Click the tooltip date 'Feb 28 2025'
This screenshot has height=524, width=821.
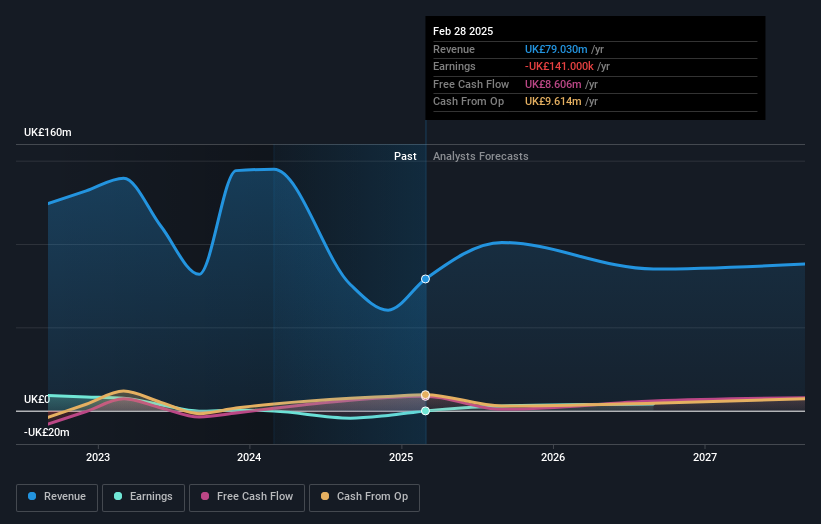click(x=463, y=31)
